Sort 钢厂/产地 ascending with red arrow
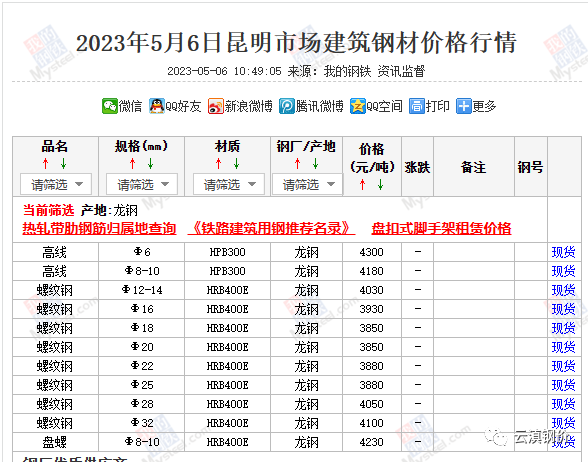Screen dimensions: 588x462 (x=297, y=164)
